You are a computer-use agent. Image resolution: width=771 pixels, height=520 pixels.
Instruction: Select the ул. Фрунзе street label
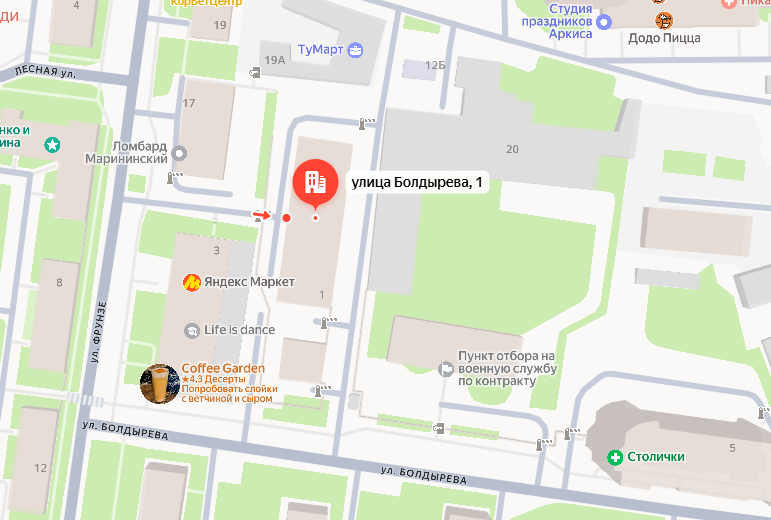98,332
